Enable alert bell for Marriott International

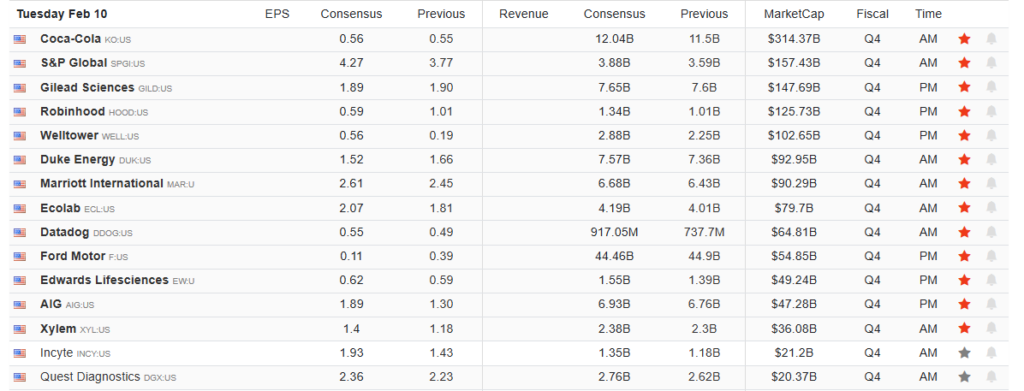(x=991, y=184)
